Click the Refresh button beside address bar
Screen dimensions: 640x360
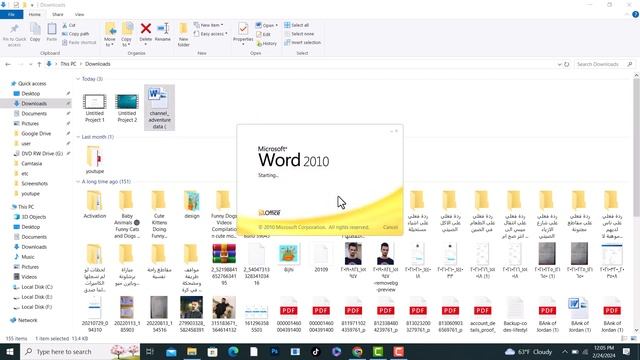tap(567, 64)
